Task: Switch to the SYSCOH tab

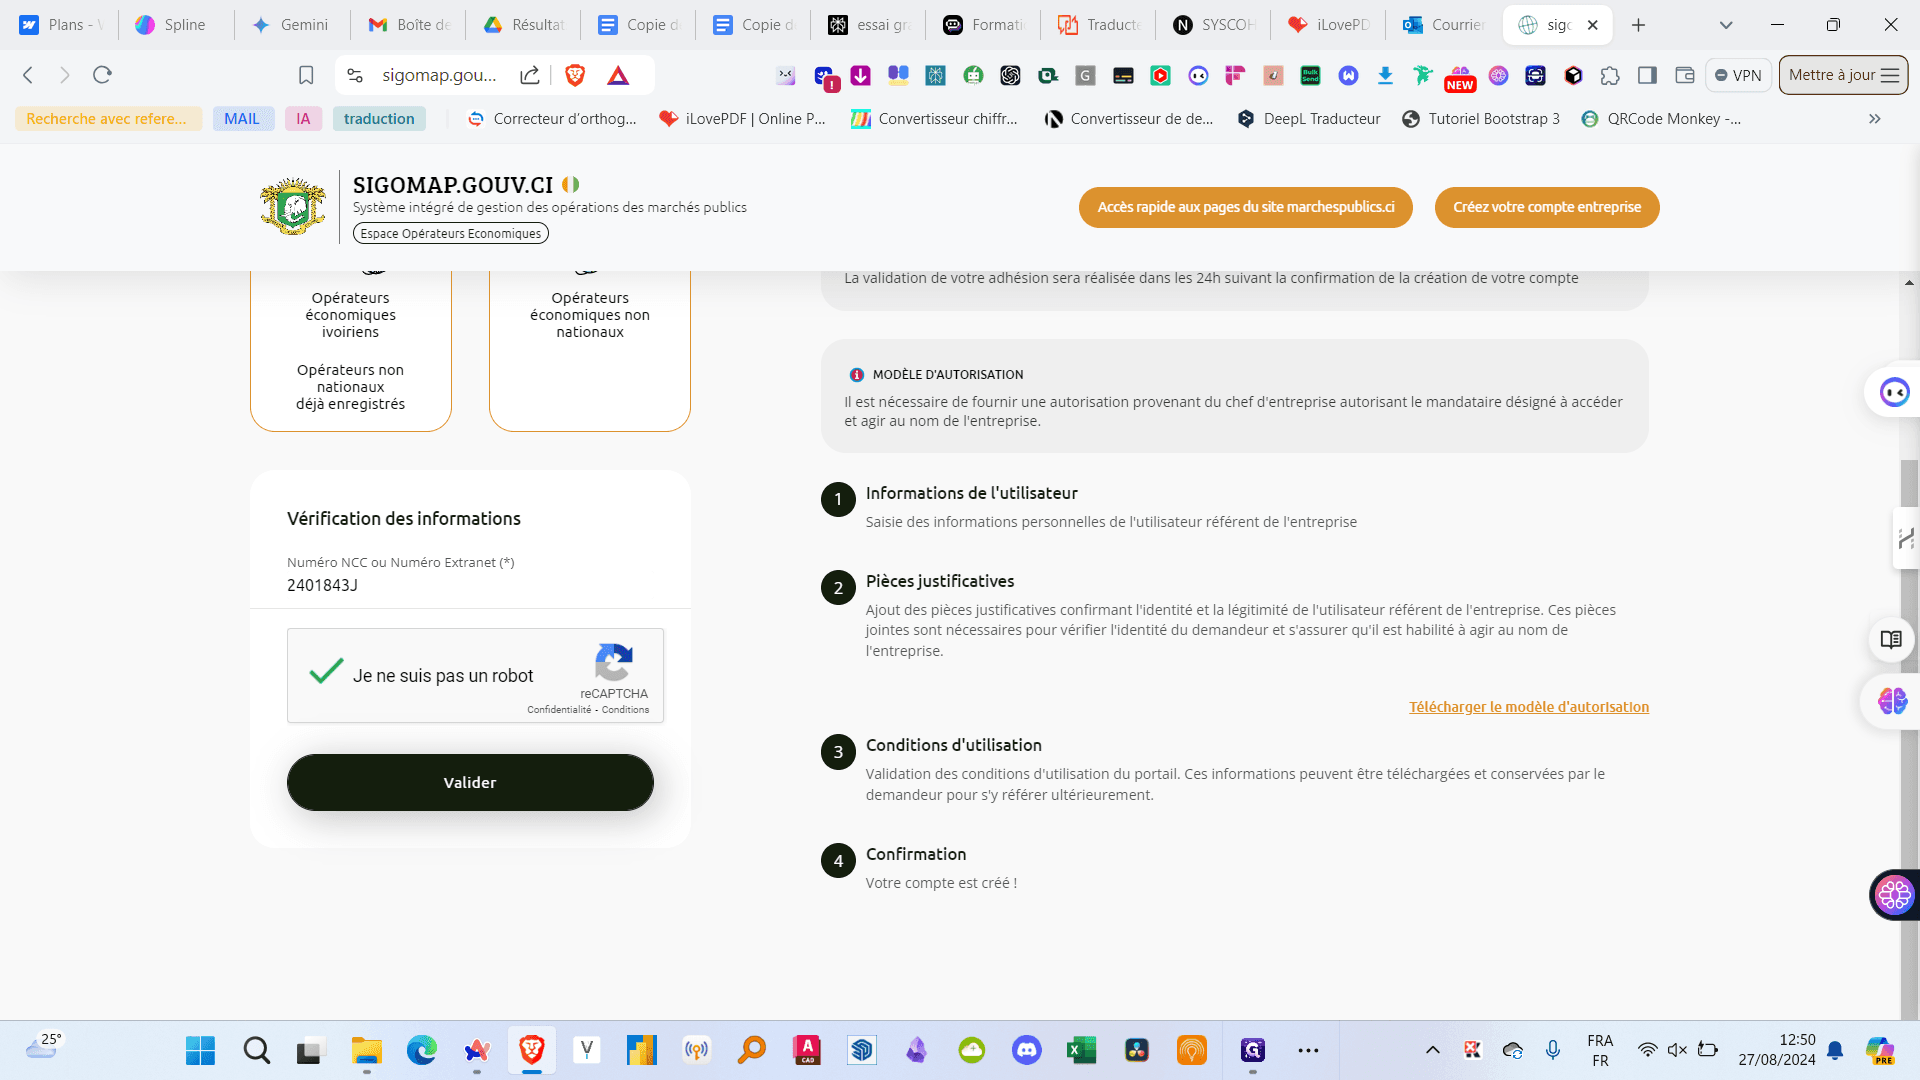Action: tap(1213, 25)
